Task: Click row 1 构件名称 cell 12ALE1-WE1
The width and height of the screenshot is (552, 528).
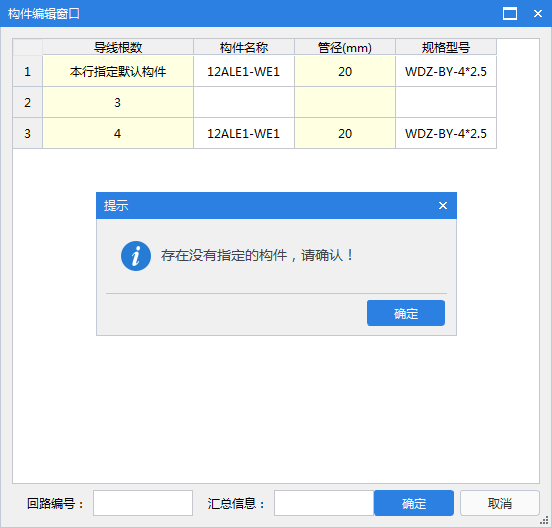Action: pos(244,71)
